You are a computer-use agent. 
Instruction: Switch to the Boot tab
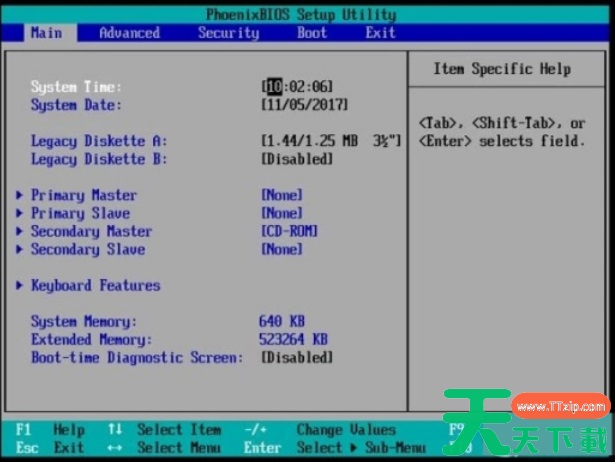(312, 33)
